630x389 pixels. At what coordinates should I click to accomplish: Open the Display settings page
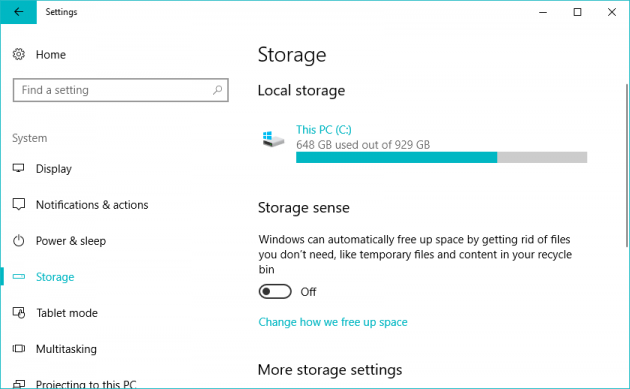point(53,169)
